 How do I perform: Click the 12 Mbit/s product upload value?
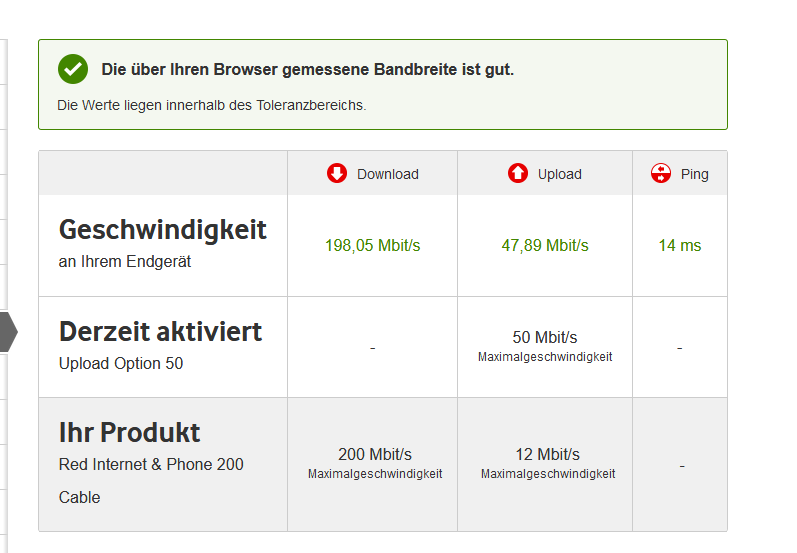(547, 454)
